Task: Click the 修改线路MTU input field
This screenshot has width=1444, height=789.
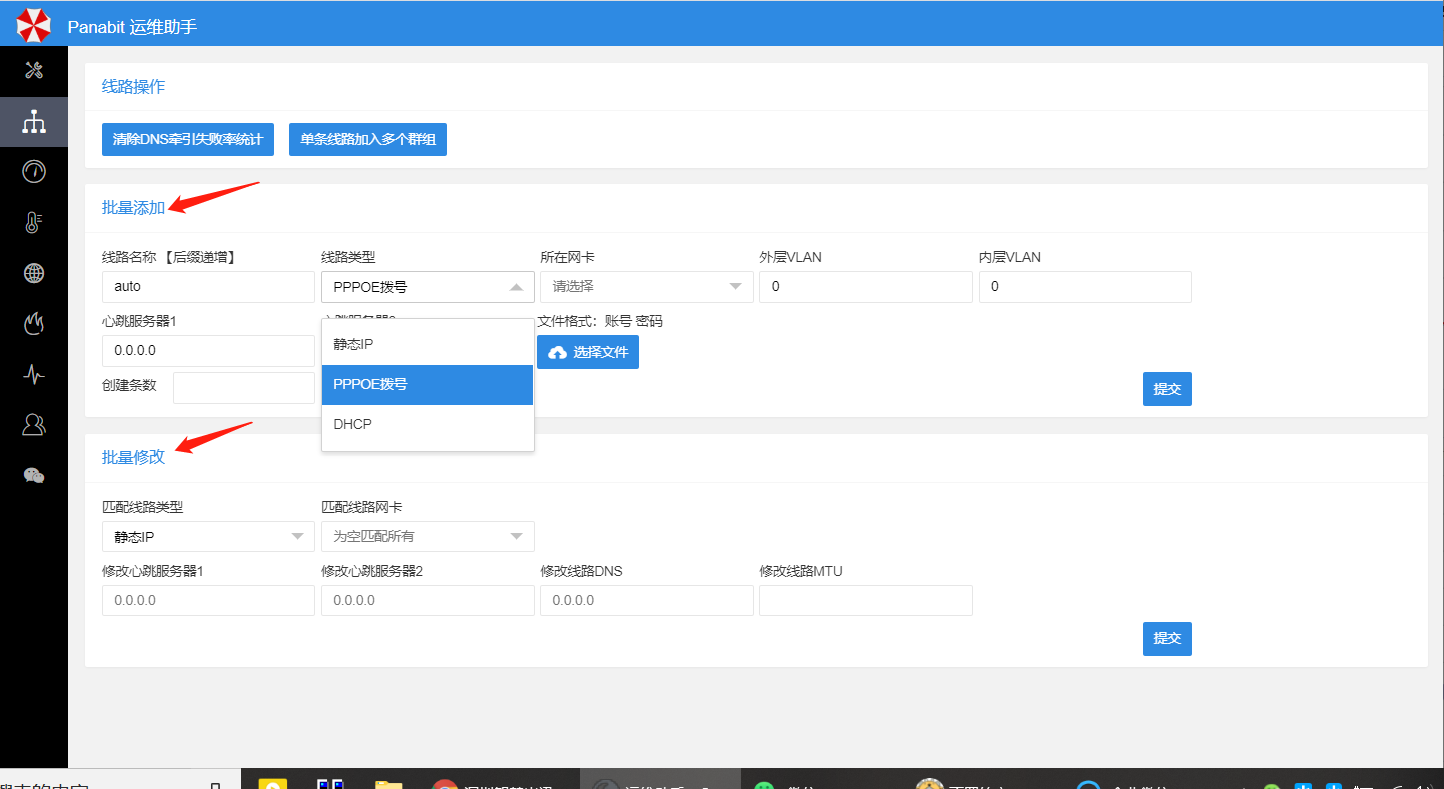Action: coord(865,600)
